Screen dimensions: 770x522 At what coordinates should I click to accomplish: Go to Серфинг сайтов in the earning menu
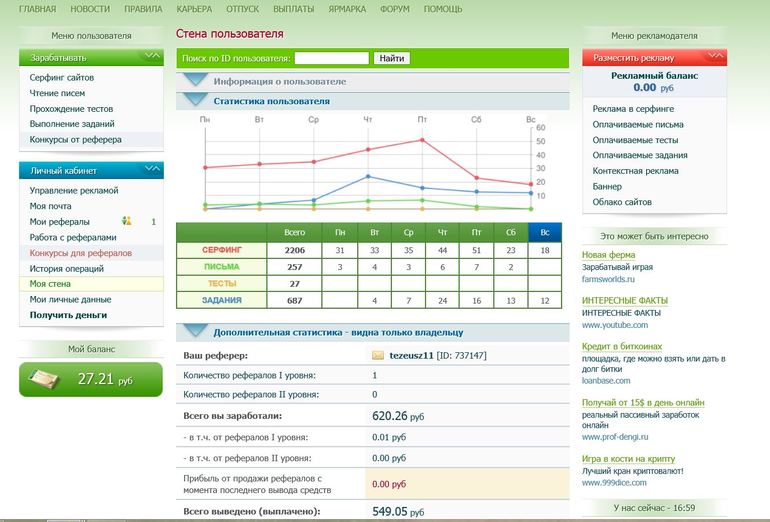coord(61,77)
